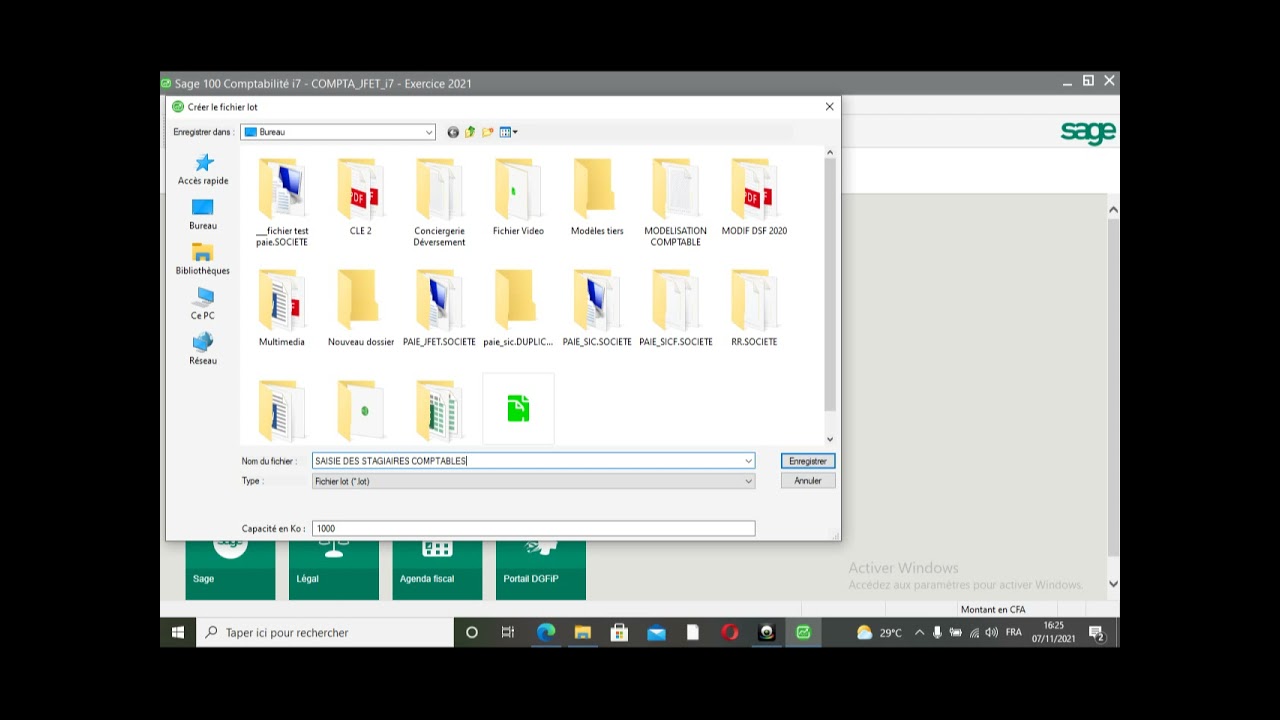This screenshot has width=1280, height=720.
Task: Open Opera browser from the taskbar
Action: coord(730,632)
